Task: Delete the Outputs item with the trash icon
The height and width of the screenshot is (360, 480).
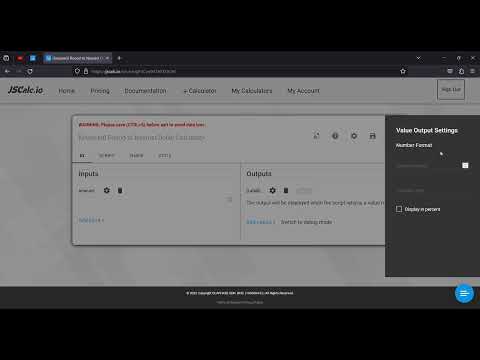Action: [286, 190]
